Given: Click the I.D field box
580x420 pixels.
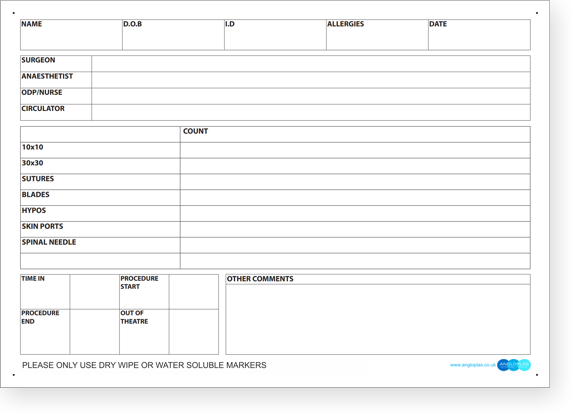Looking at the screenshot, I should coord(275,35).
